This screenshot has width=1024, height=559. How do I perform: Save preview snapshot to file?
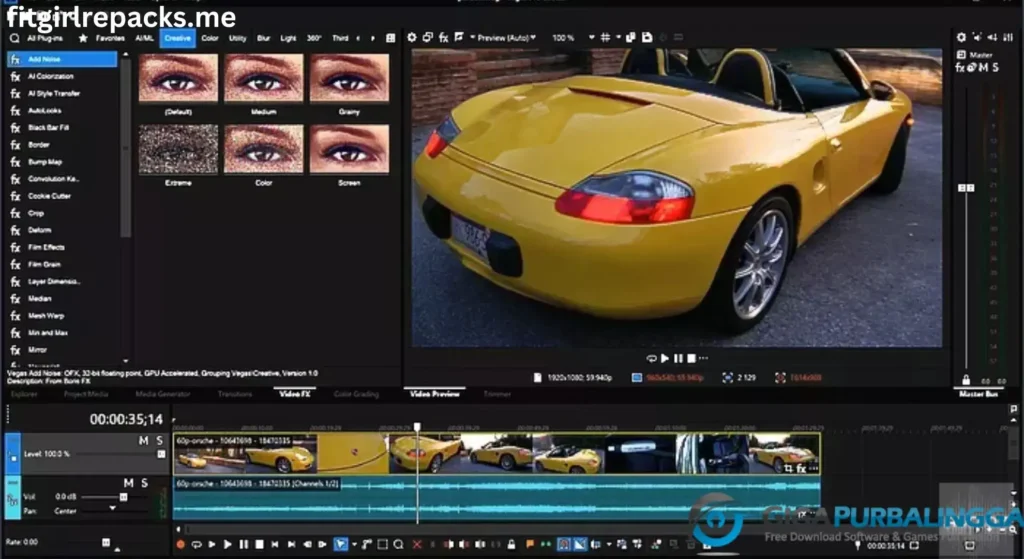click(x=647, y=38)
